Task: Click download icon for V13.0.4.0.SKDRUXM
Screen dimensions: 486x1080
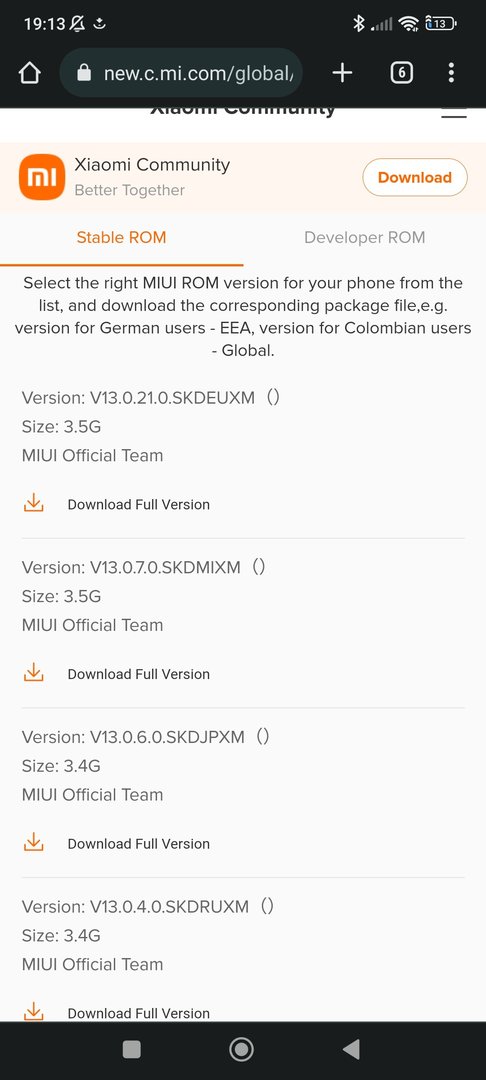Action: (x=34, y=1011)
